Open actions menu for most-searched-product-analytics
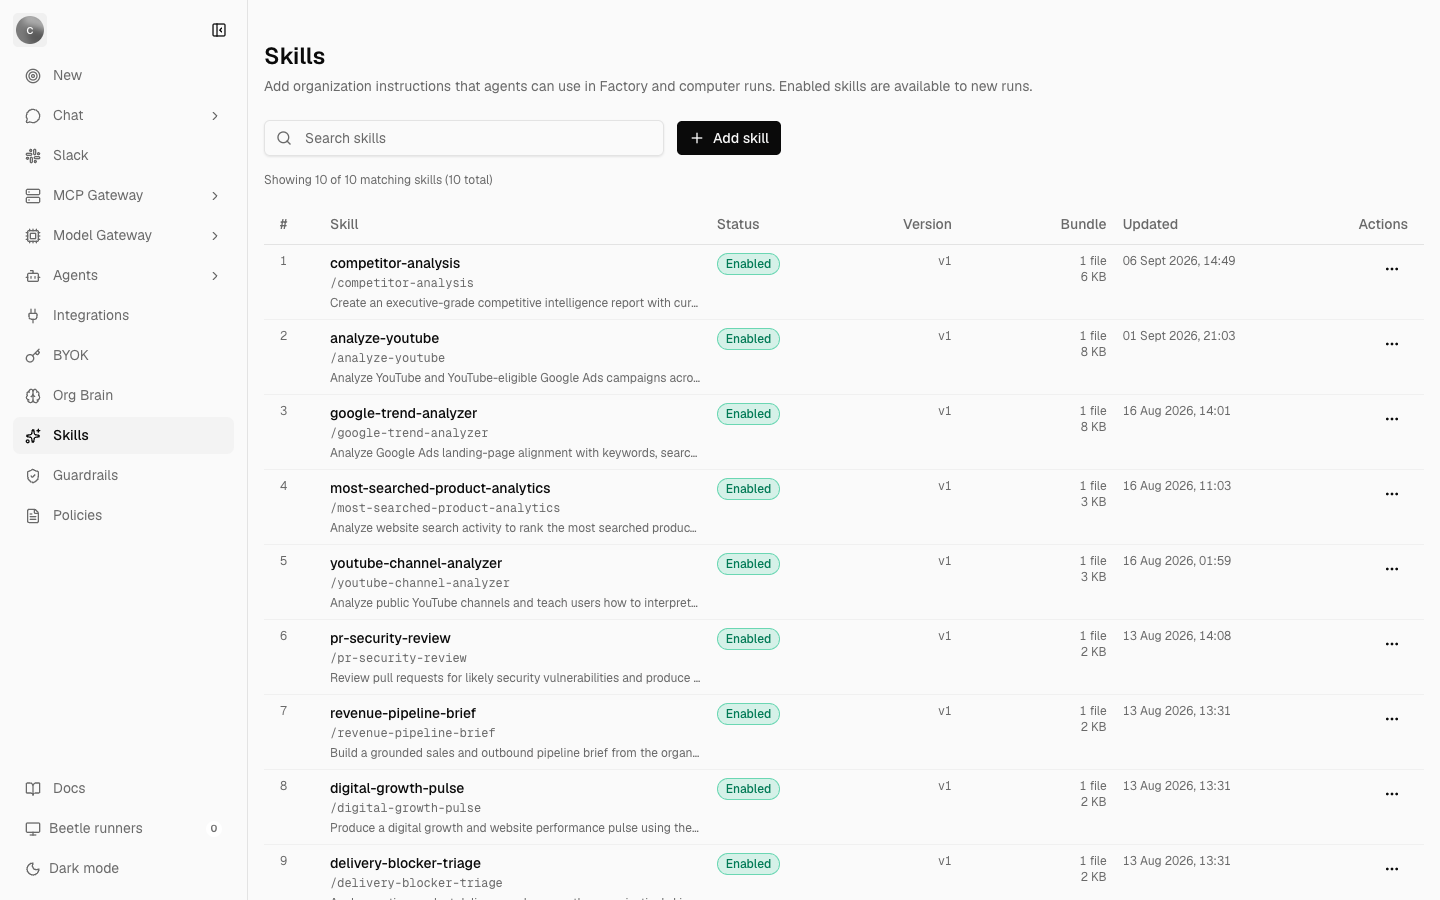1440x900 pixels. [x=1391, y=494]
